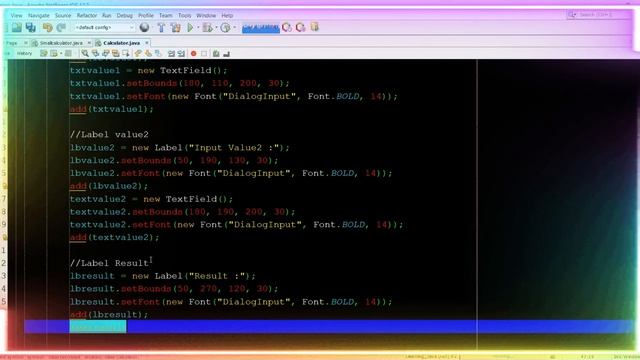
Task: Open the Source menu
Action: [x=63, y=15]
